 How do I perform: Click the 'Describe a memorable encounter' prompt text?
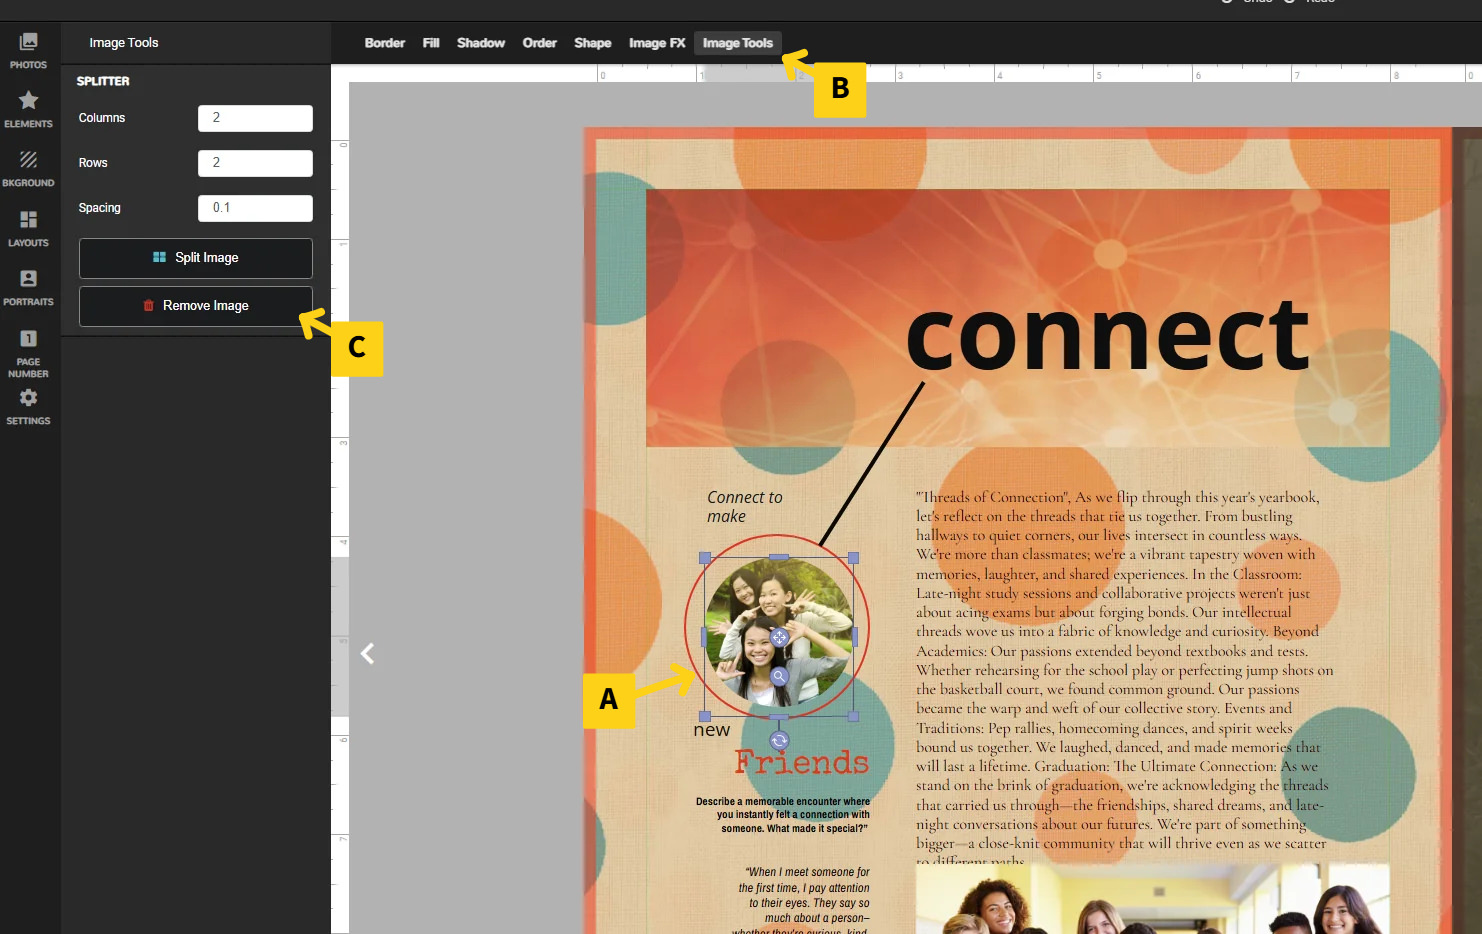(x=783, y=815)
